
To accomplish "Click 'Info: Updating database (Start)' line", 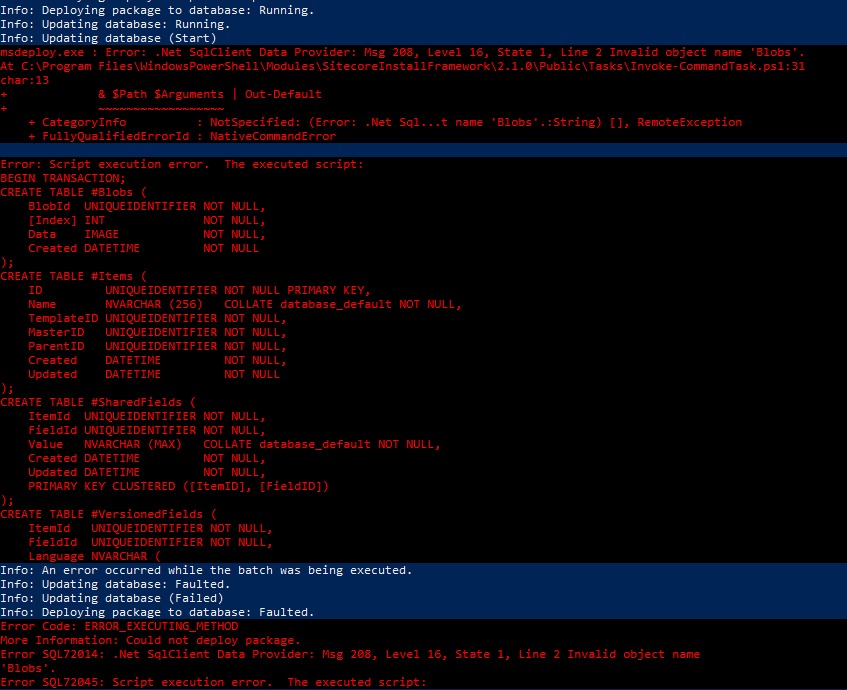I will pyautogui.click(x=108, y=38).
